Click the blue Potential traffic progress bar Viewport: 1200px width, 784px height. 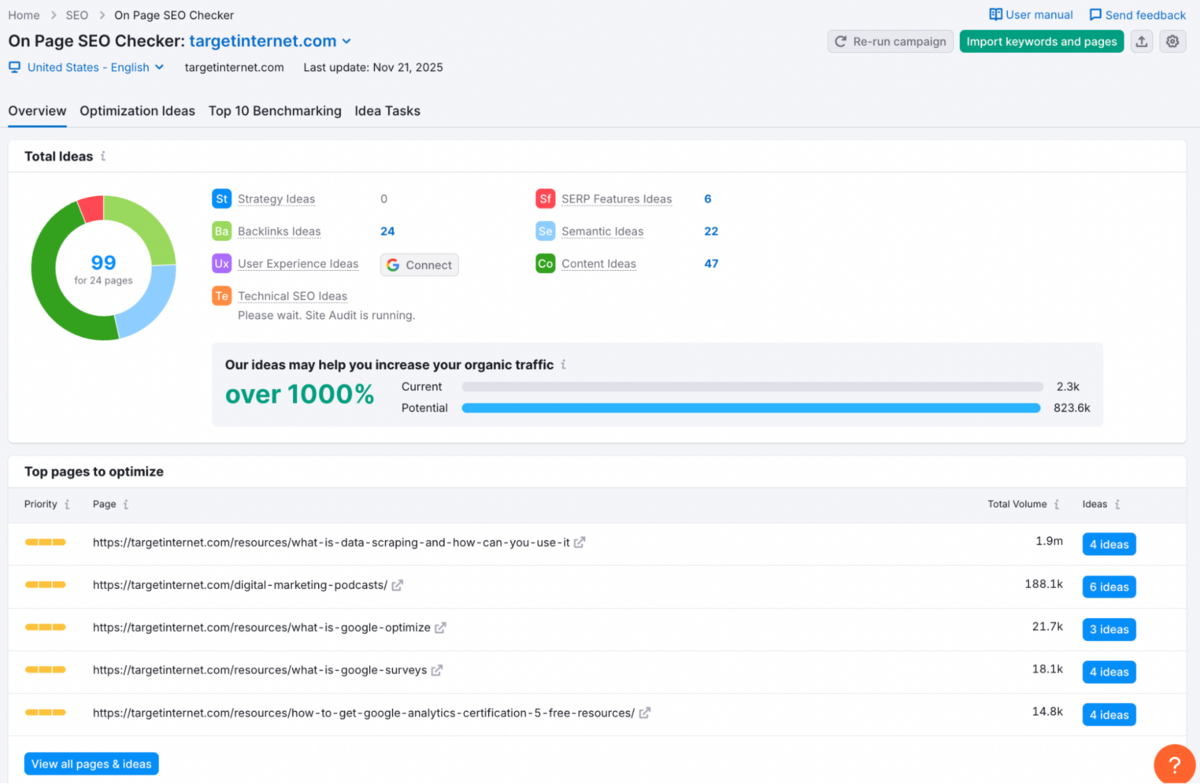pos(751,408)
